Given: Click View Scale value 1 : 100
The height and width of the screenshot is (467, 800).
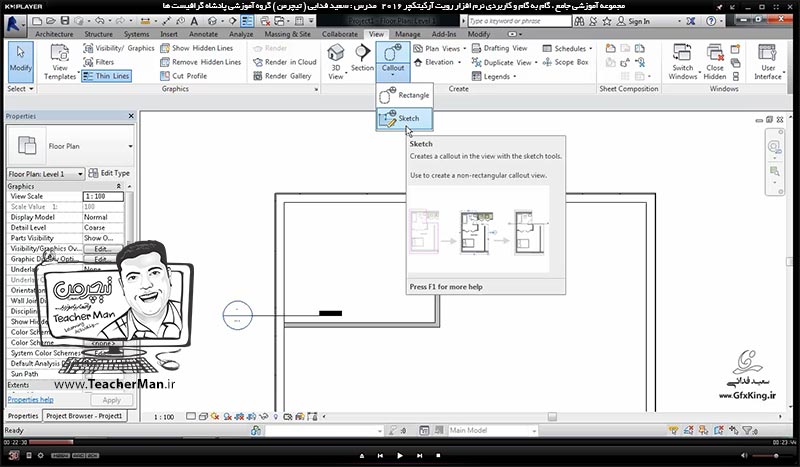Looking at the screenshot, I should [103, 196].
